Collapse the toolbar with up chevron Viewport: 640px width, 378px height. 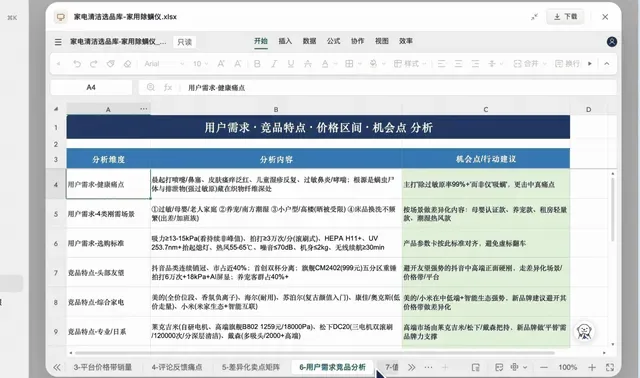point(607,64)
